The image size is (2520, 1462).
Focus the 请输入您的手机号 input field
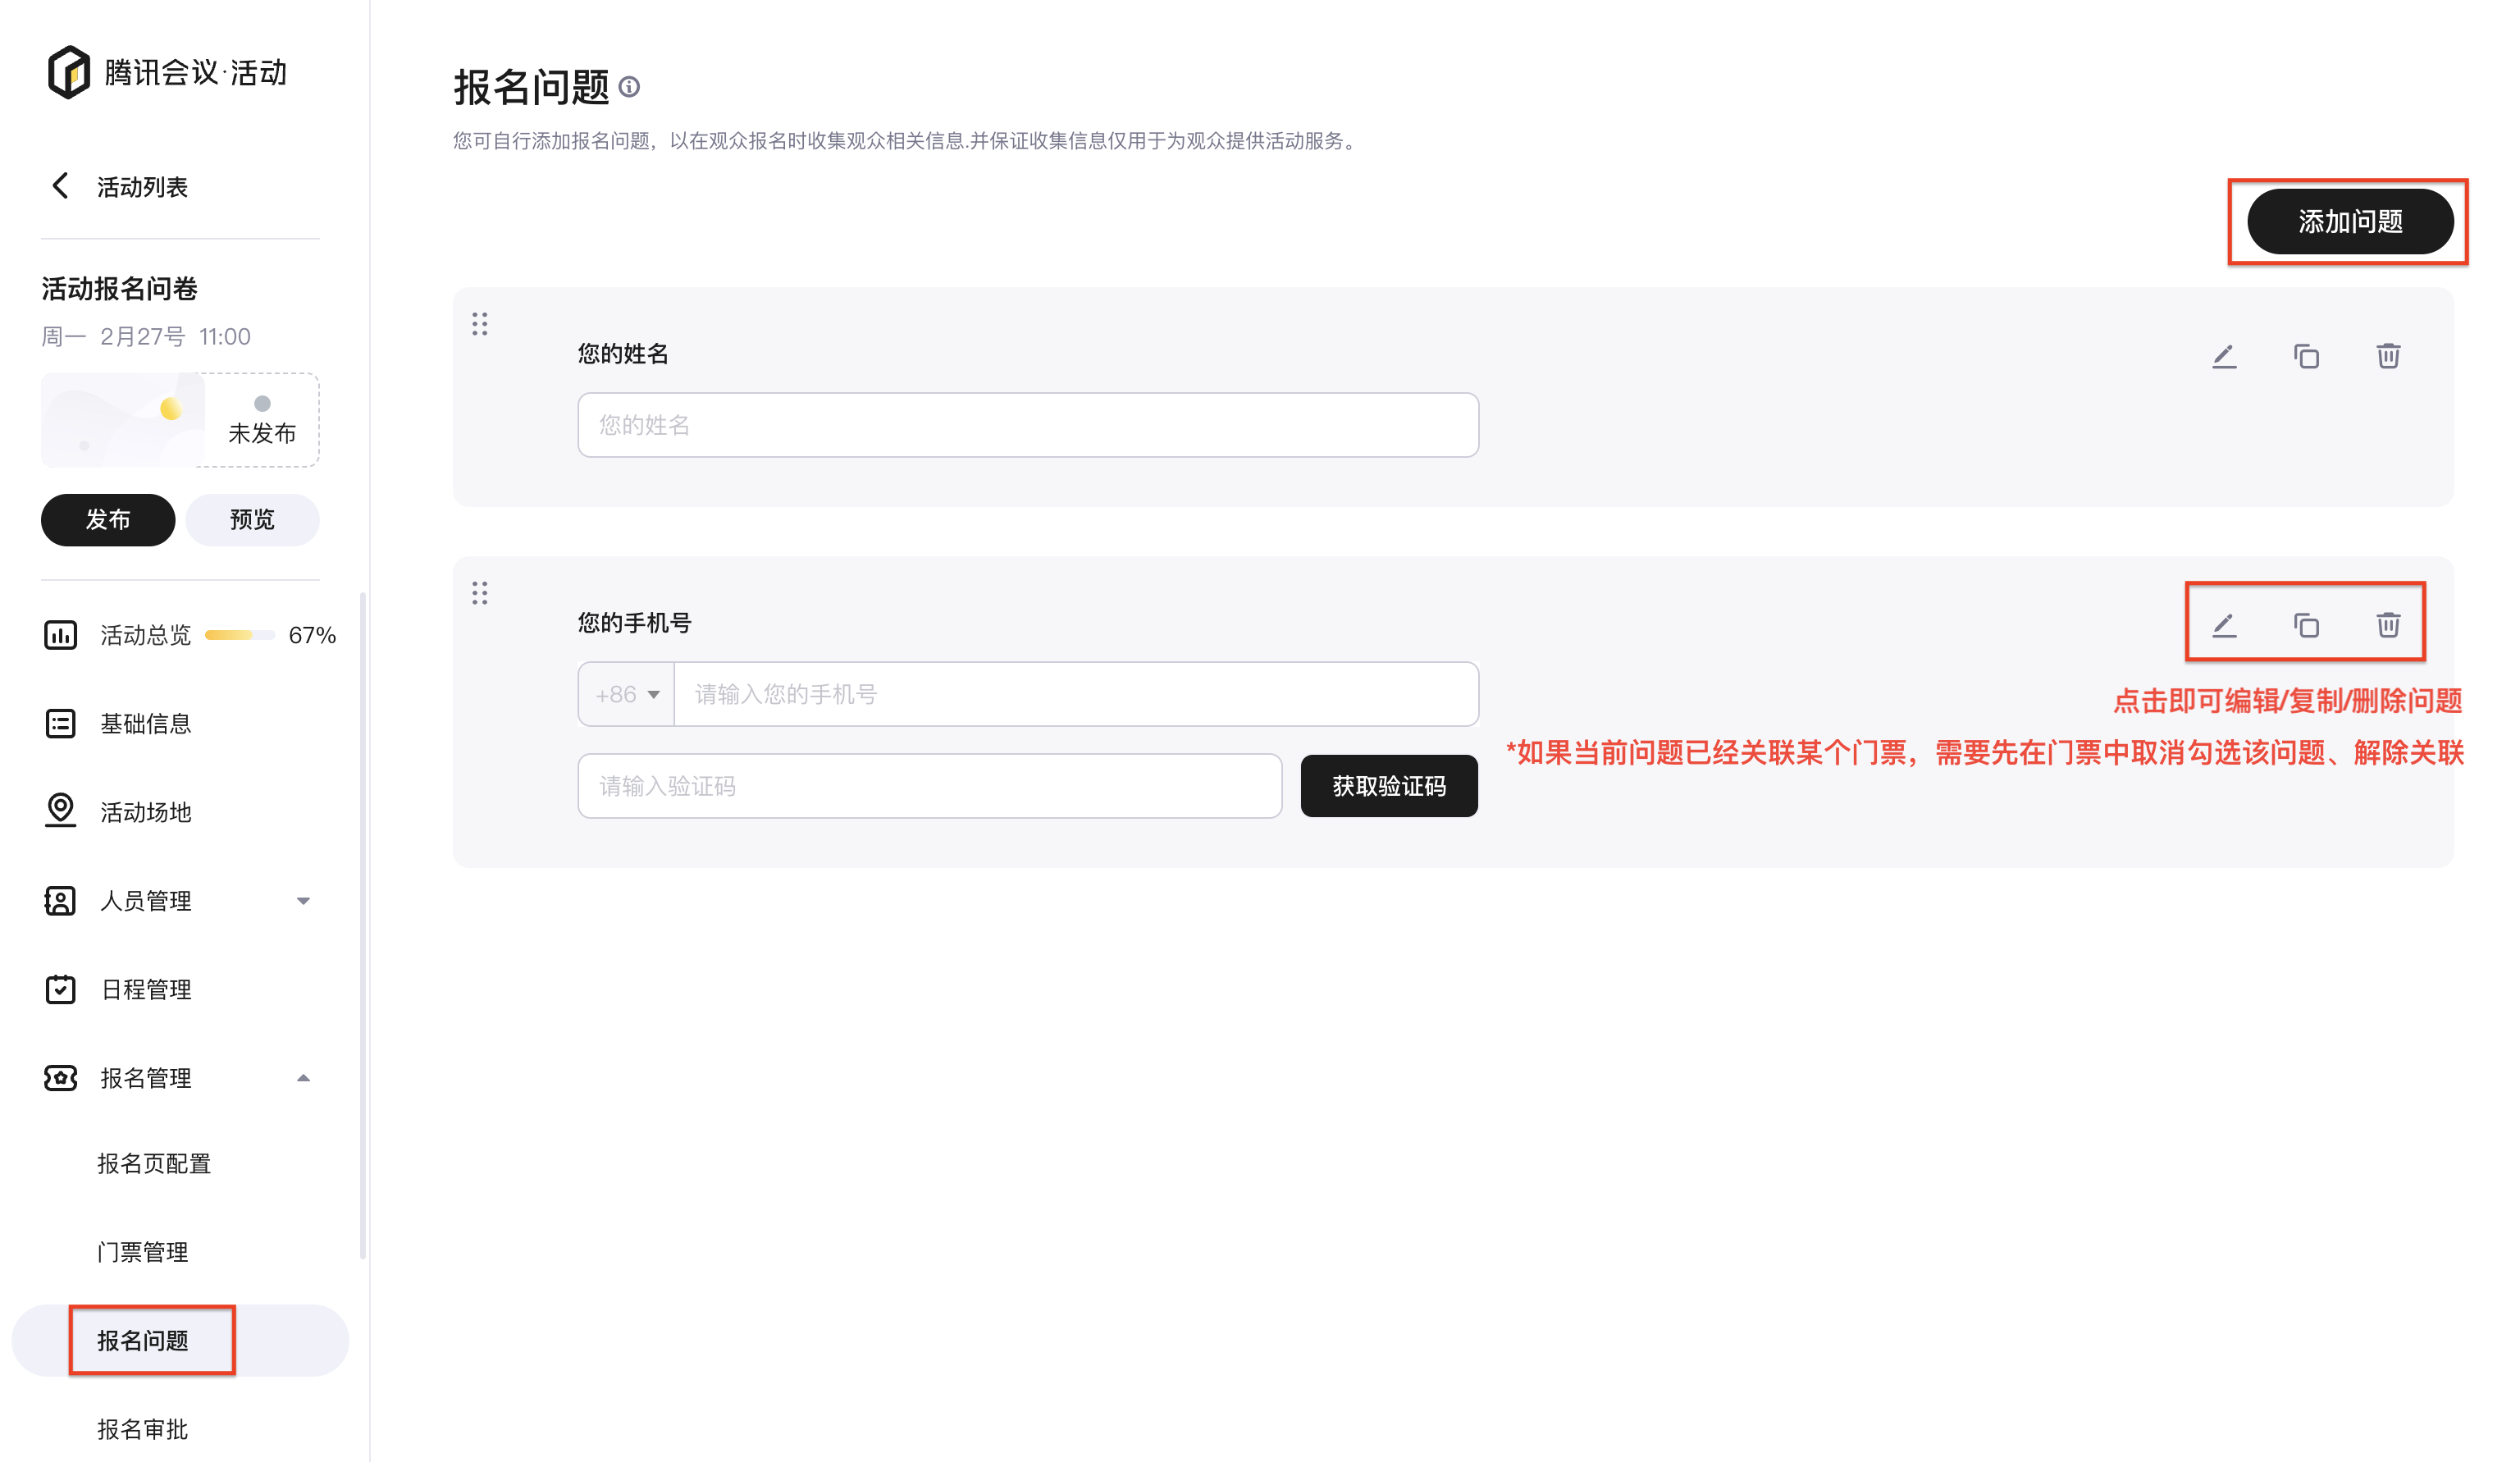(1077, 694)
